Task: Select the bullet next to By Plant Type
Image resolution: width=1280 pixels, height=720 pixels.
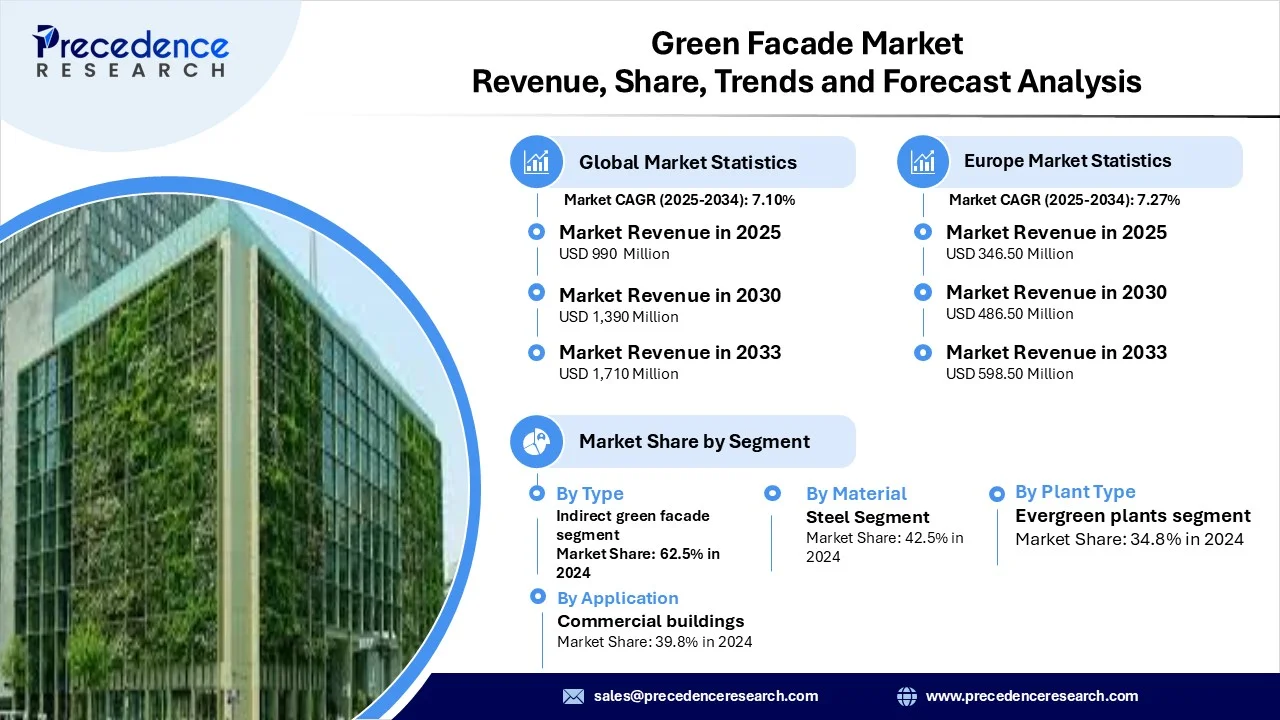Action: point(997,493)
